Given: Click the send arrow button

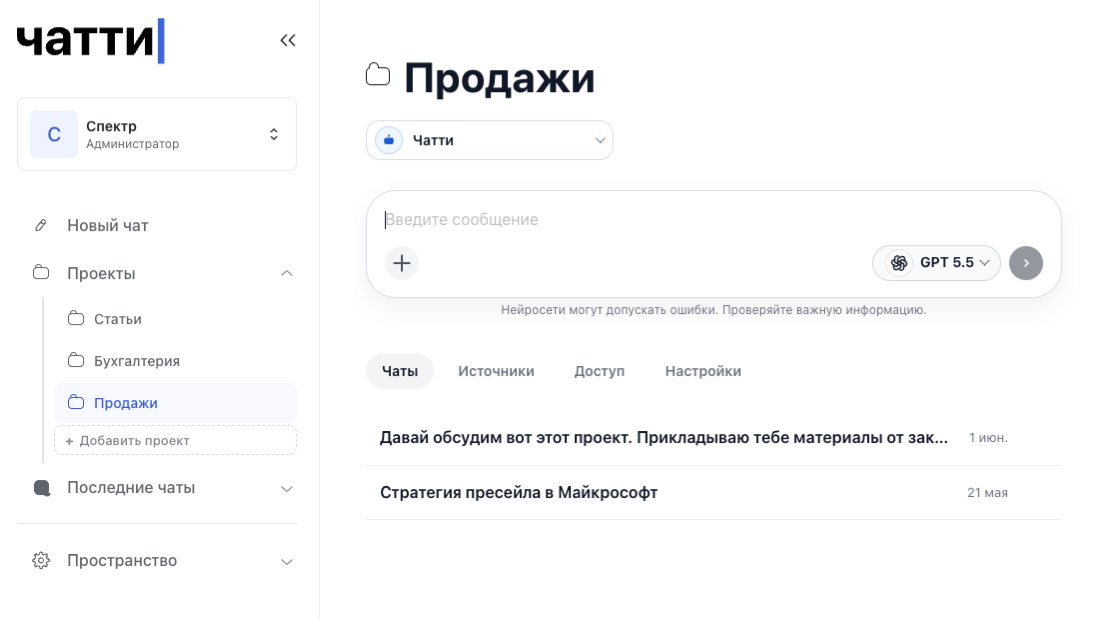Looking at the screenshot, I should coord(1026,263).
